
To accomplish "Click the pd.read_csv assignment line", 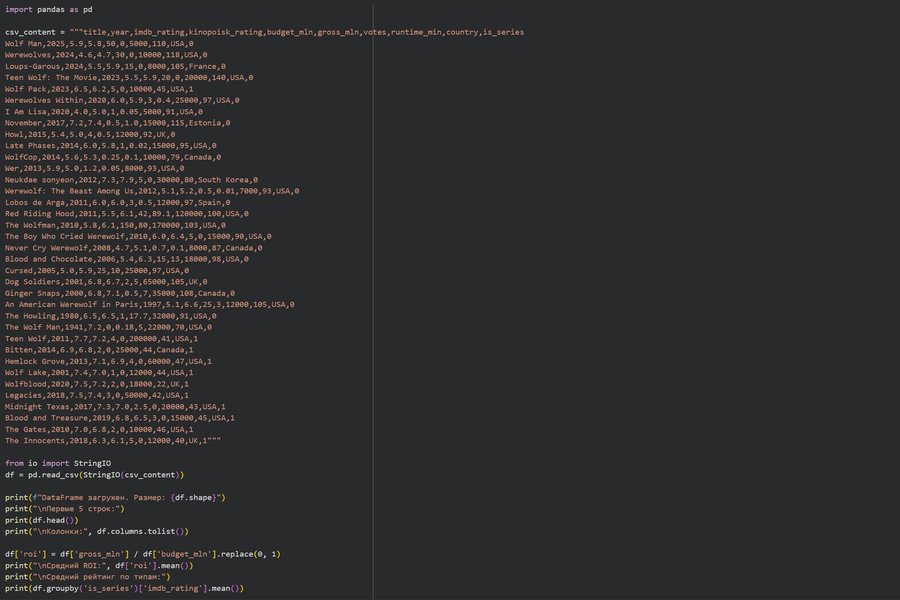I will coord(95,475).
